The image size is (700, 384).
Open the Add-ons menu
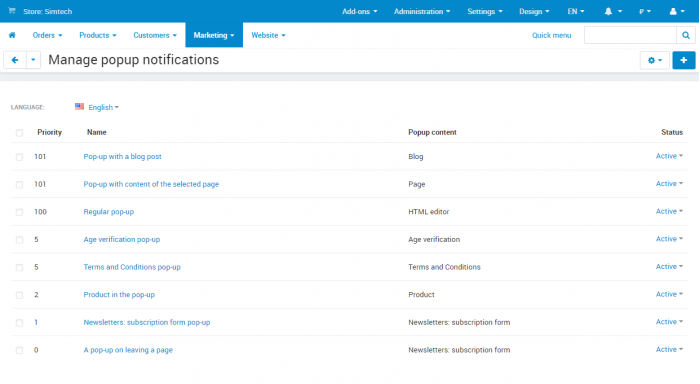point(359,12)
